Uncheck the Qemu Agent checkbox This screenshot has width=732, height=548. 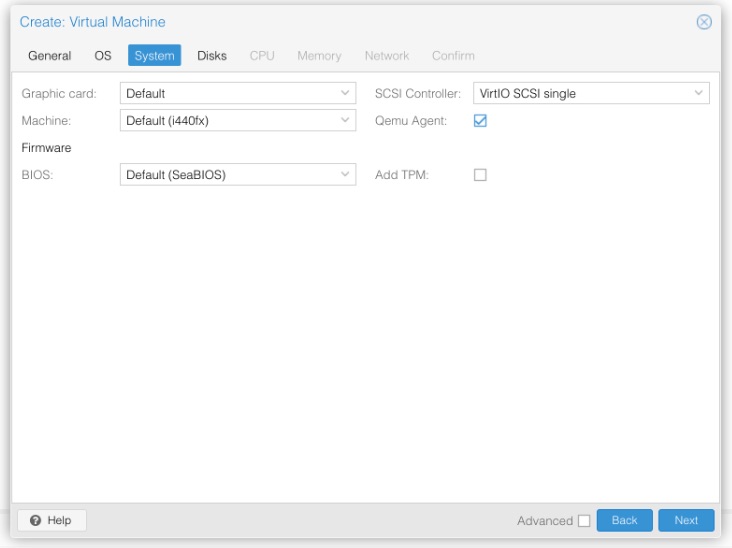[480, 120]
